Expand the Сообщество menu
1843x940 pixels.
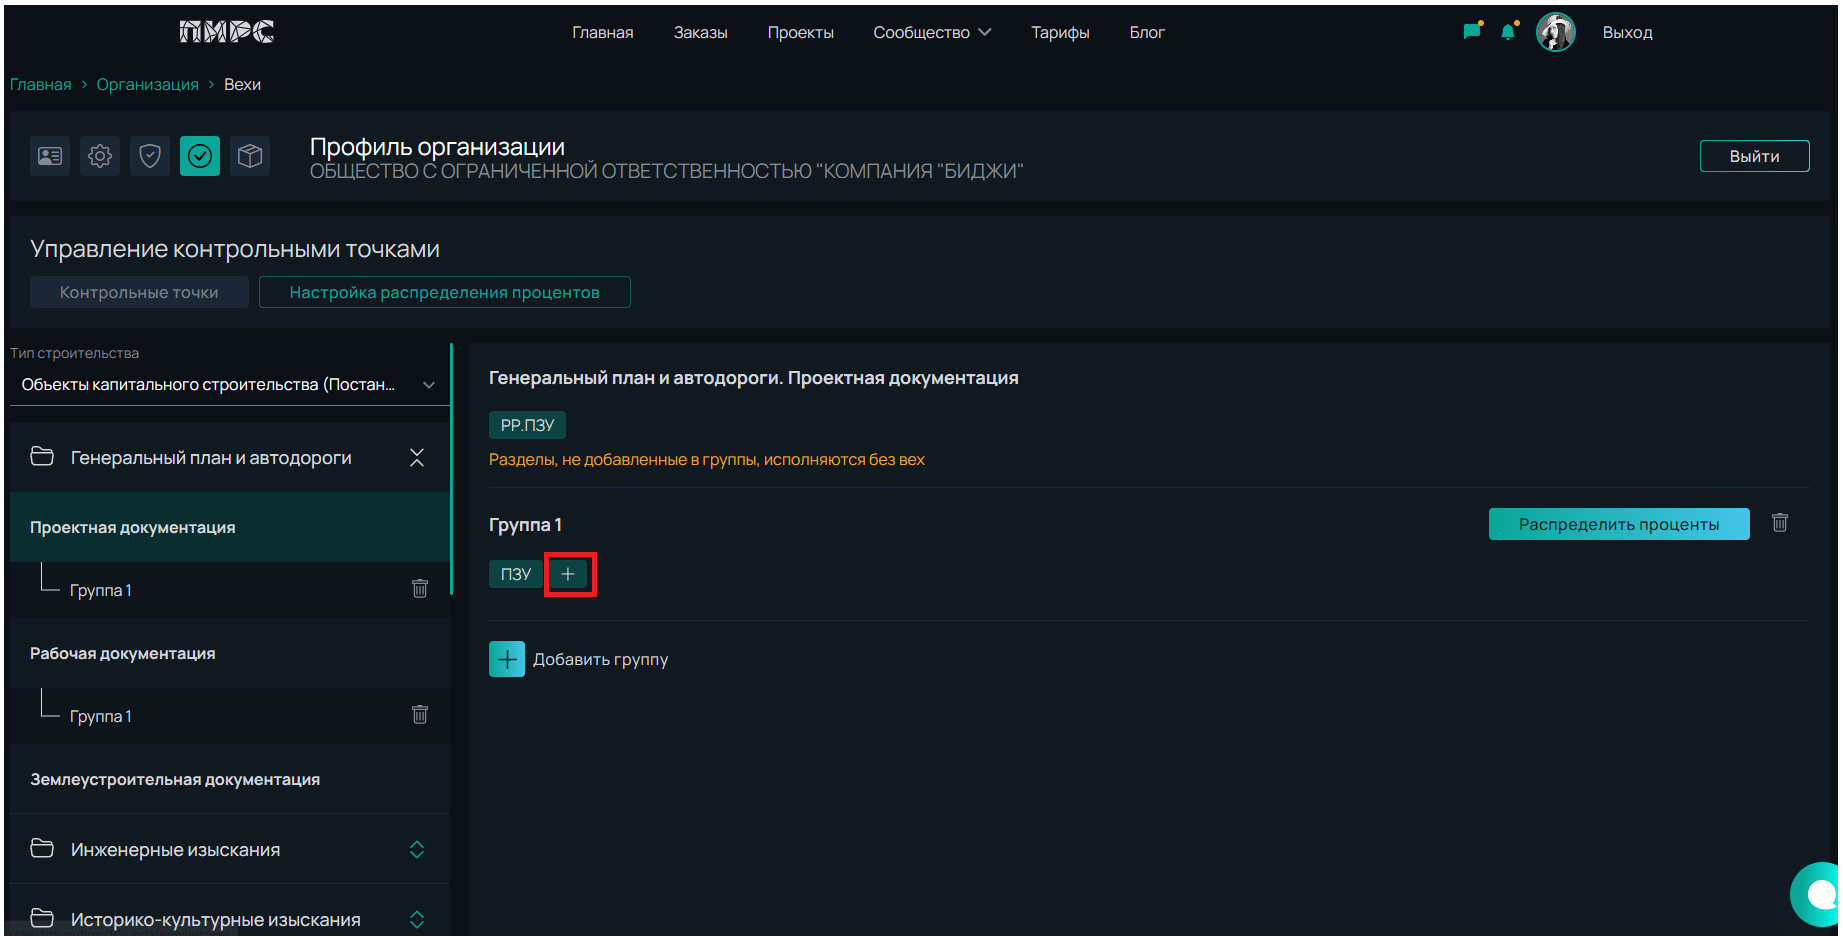point(931,33)
